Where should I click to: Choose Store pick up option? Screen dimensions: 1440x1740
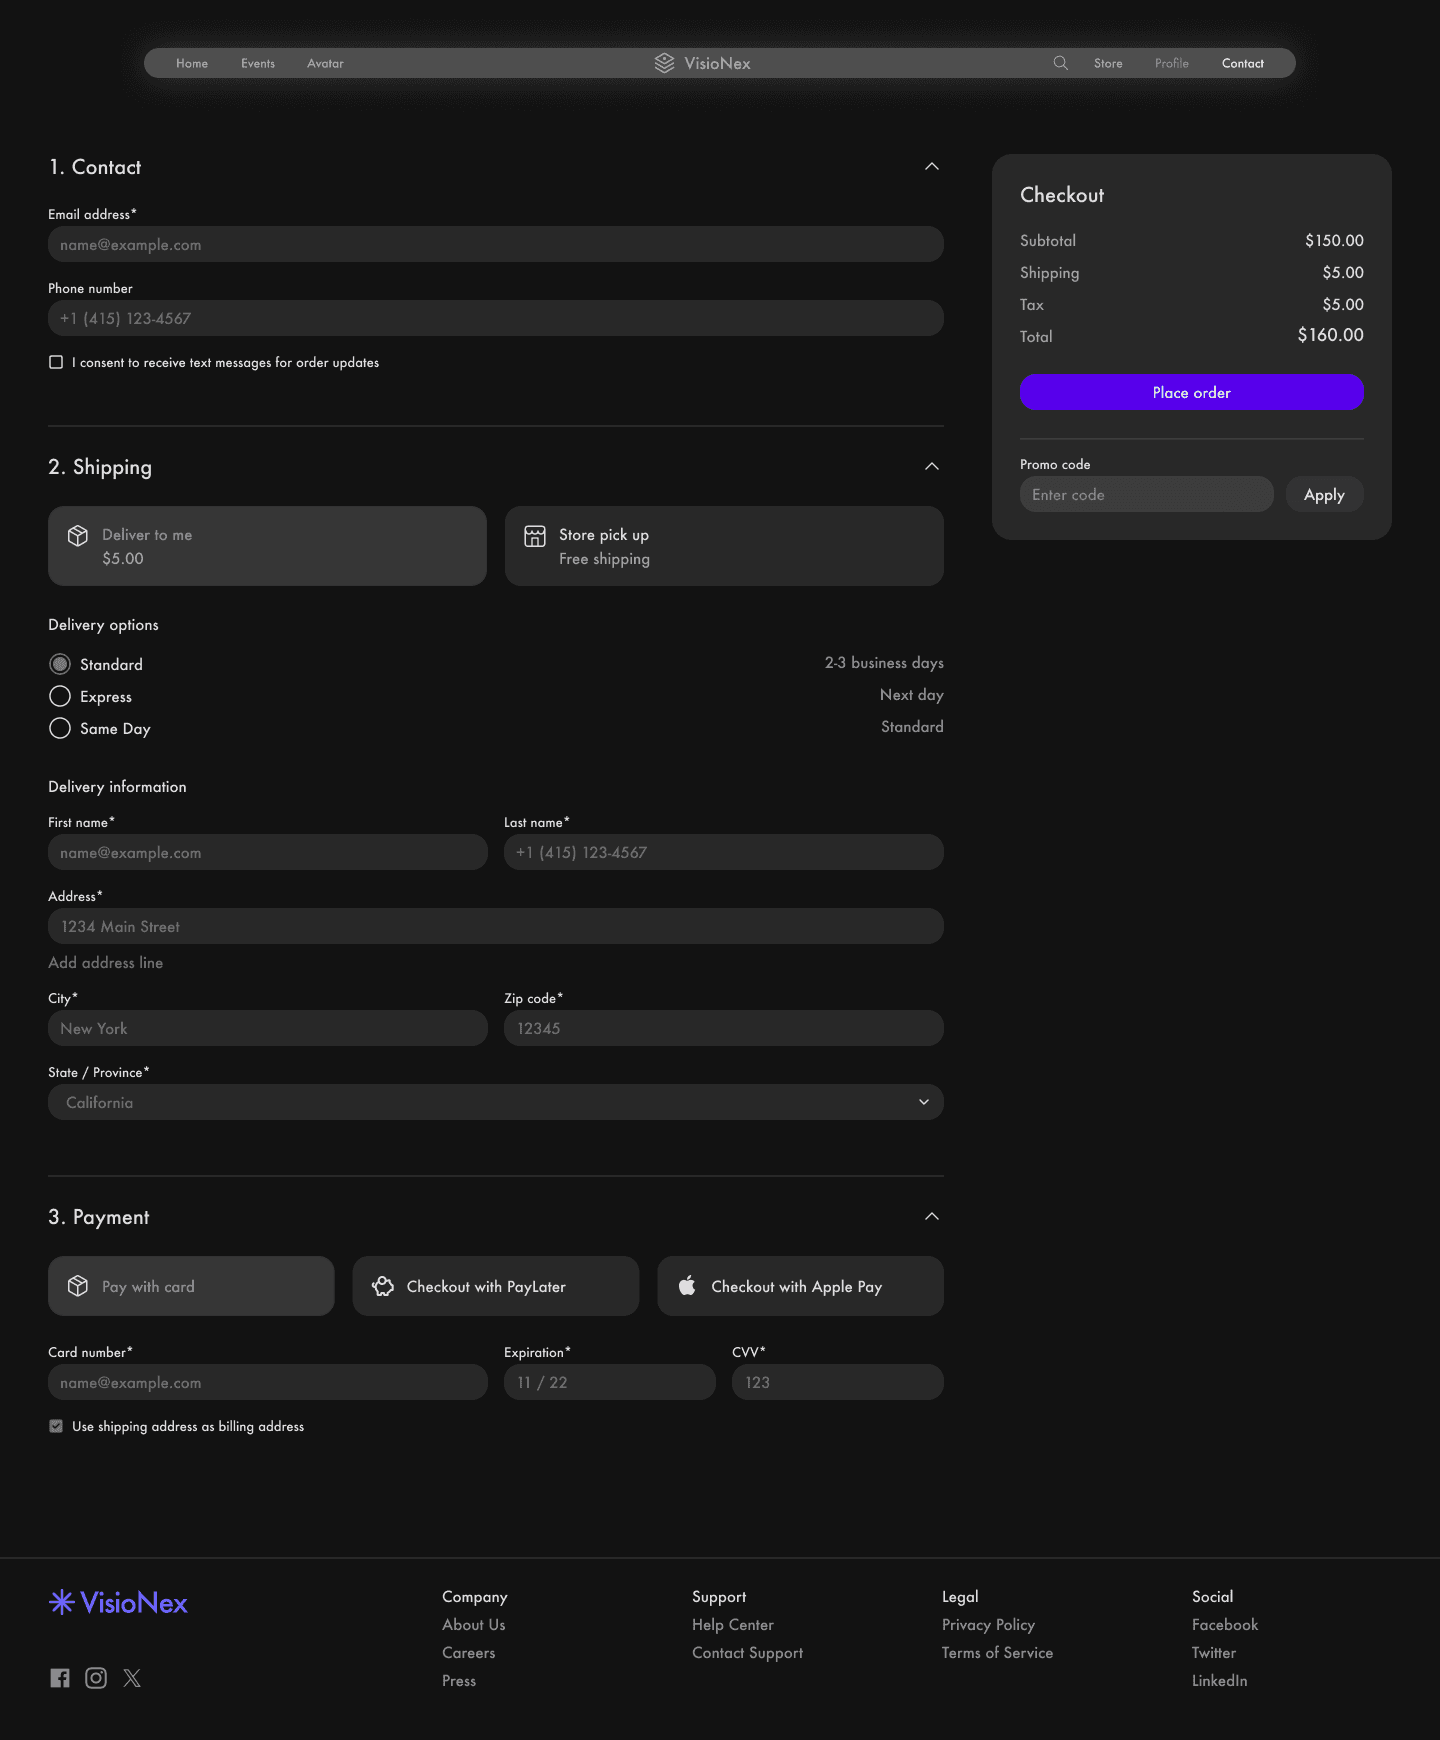point(724,546)
